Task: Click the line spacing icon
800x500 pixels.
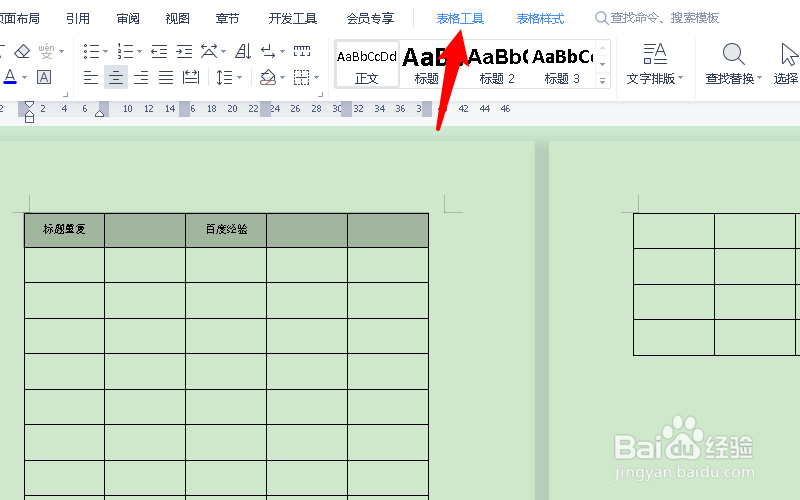Action: point(224,78)
